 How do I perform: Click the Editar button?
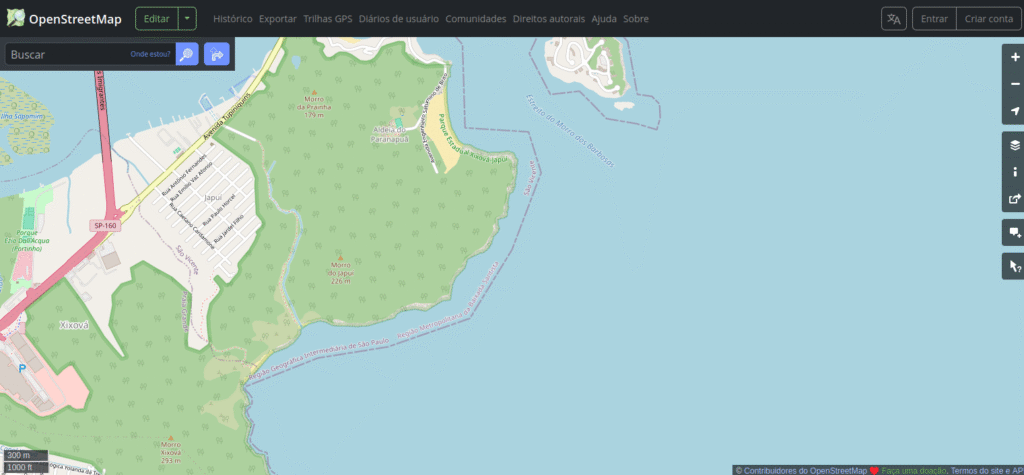tap(157, 19)
